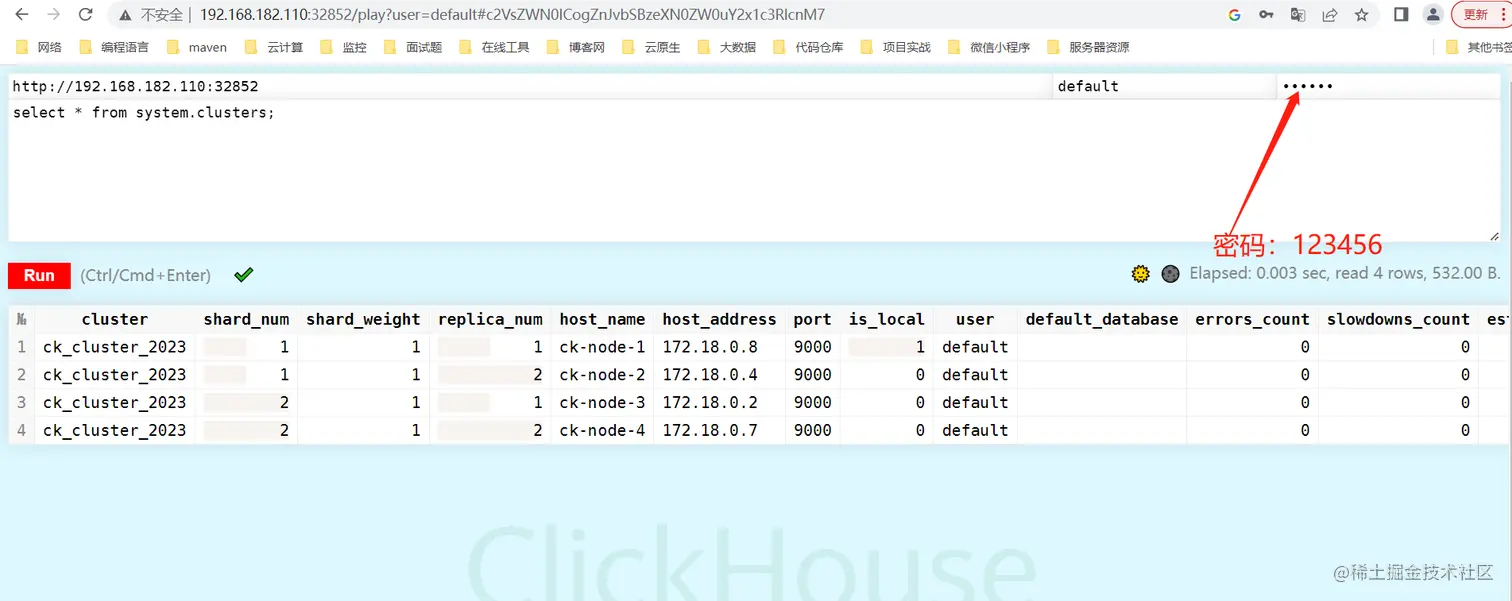Click the 172.18.0.7 host address cell
Viewport: 1512px width, 601px height.
tap(719, 431)
